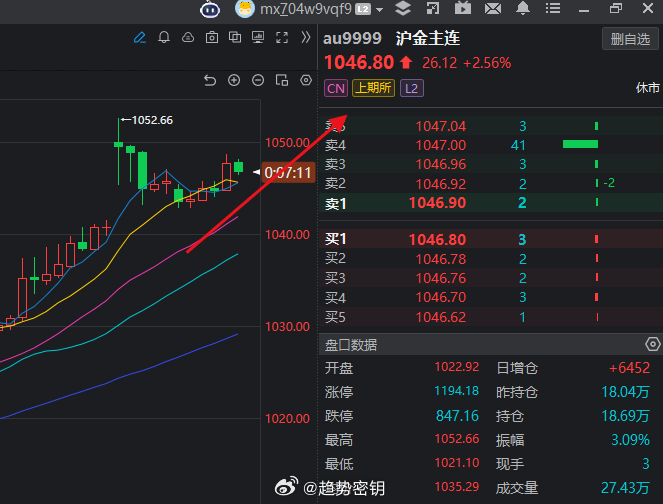Click the stacked layers icon
The image size is (663, 504).
point(403,8)
